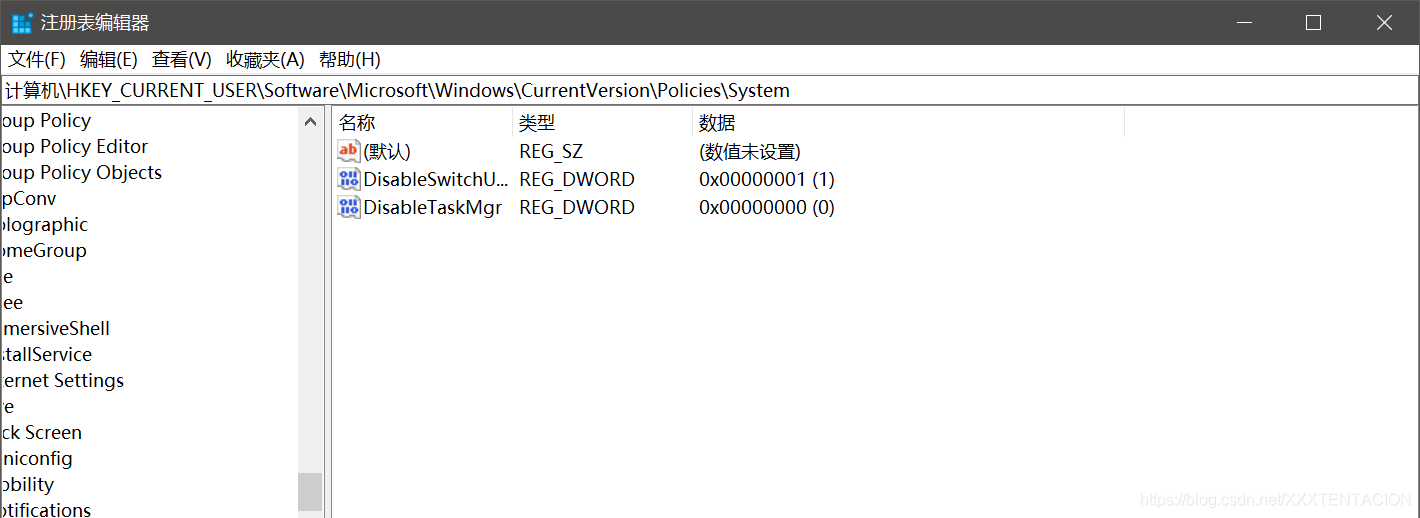Click REG_DWORD type in DisableTaskMgr row

point(577,208)
